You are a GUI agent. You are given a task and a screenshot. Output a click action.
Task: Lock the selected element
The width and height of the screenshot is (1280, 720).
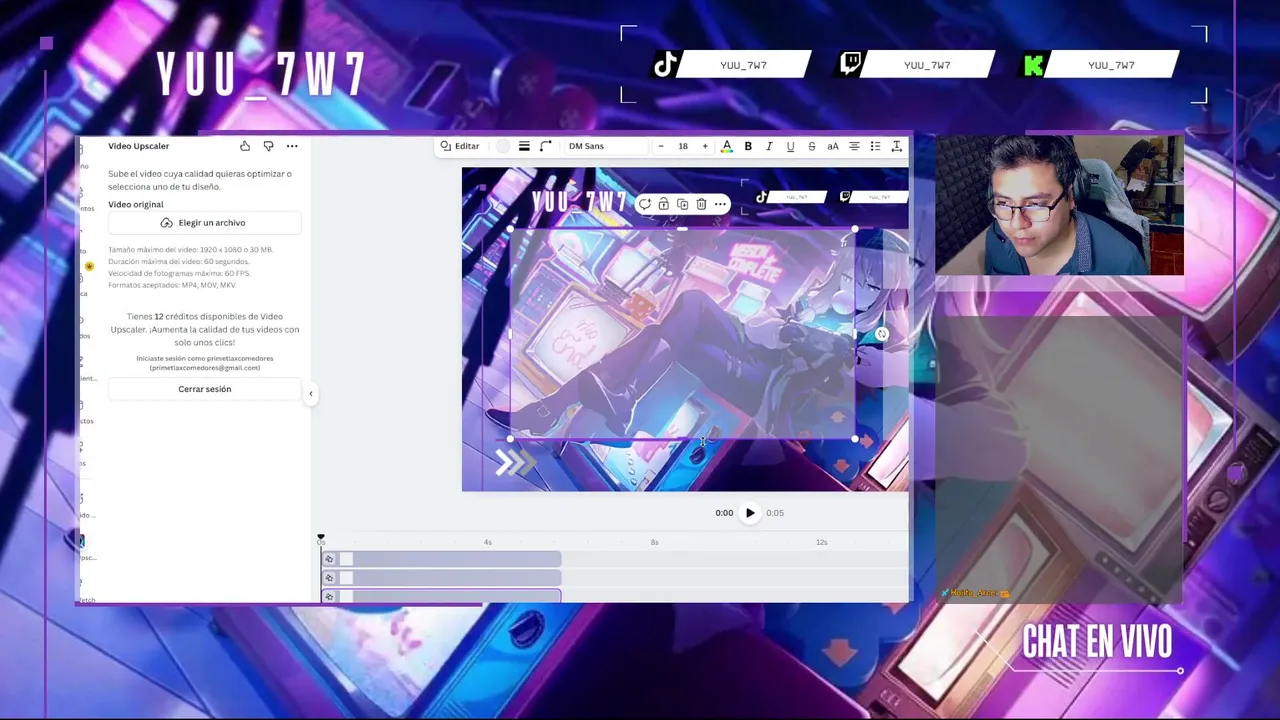click(x=663, y=204)
